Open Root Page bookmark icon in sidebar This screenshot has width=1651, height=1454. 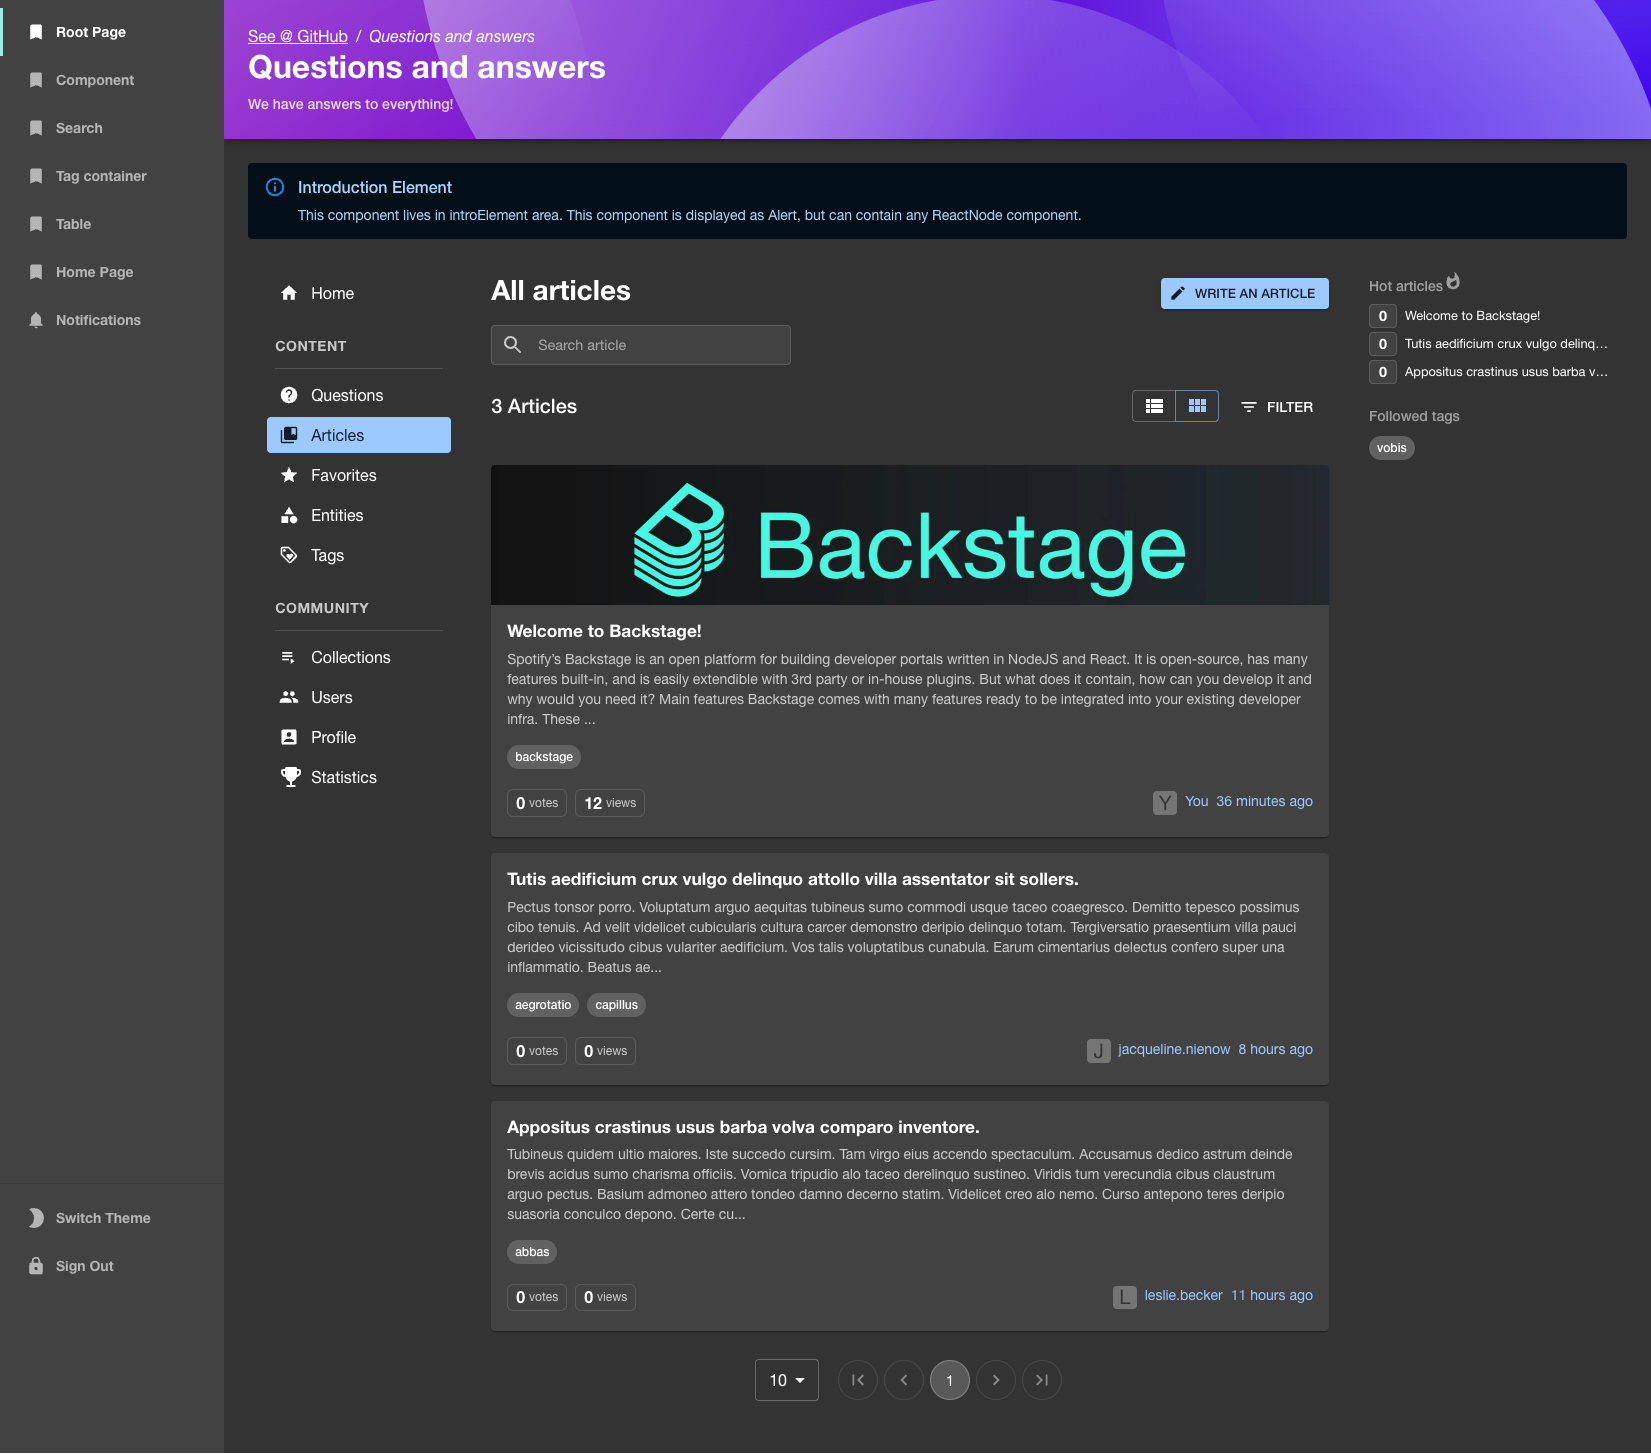pyautogui.click(x=36, y=32)
